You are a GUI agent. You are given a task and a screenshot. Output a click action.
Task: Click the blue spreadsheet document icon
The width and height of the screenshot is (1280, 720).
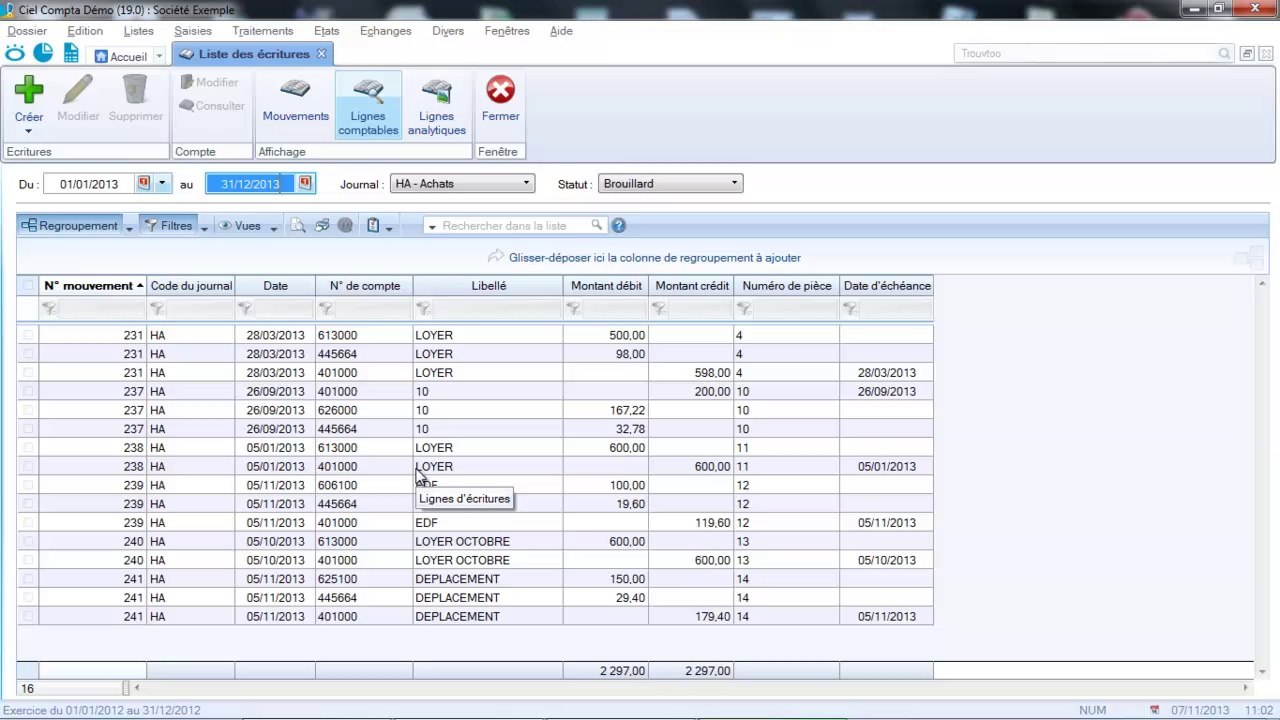[71, 54]
